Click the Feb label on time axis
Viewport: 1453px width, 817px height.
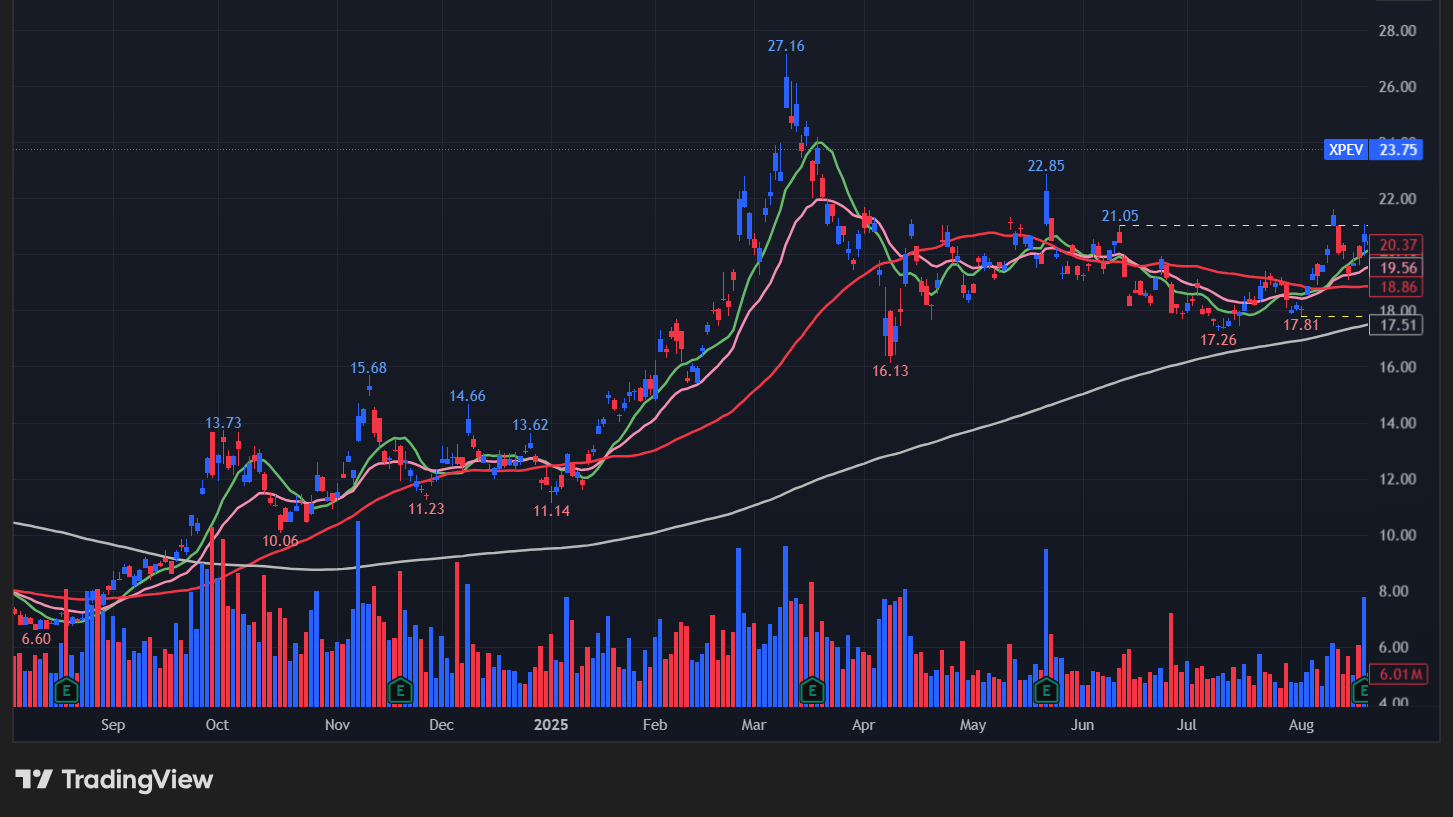(655, 725)
